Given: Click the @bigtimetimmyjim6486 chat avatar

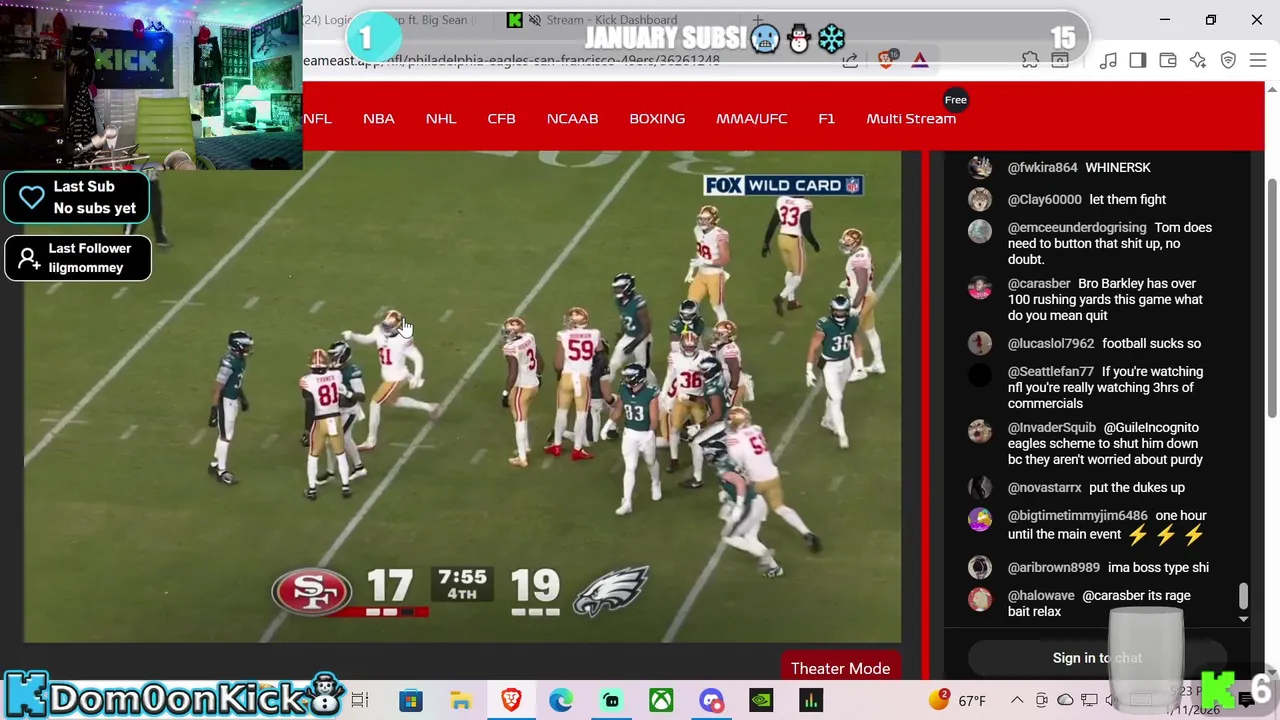Looking at the screenshot, I should [x=980, y=518].
